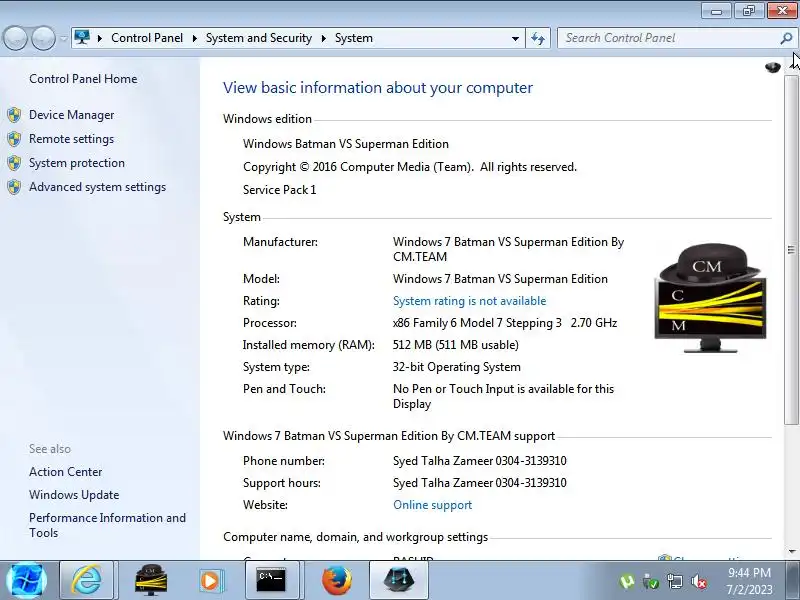The height and width of the screenshot is (600, 800).
Task: Click the System protection shield icon
Action: click(14, 163)
